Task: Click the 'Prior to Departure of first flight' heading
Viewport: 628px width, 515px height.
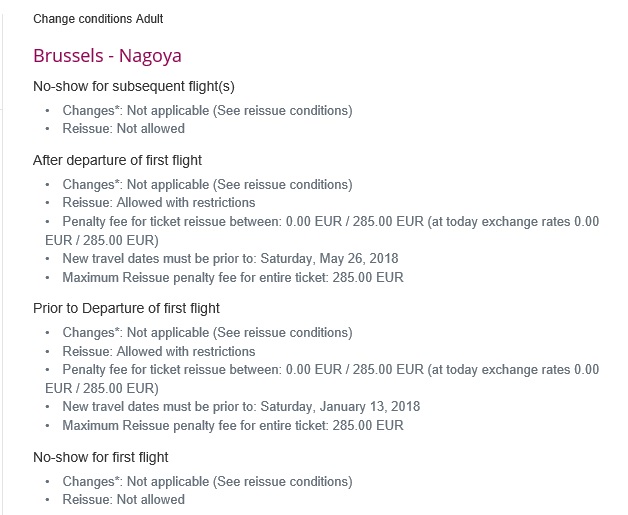Action: pos(127,308)
